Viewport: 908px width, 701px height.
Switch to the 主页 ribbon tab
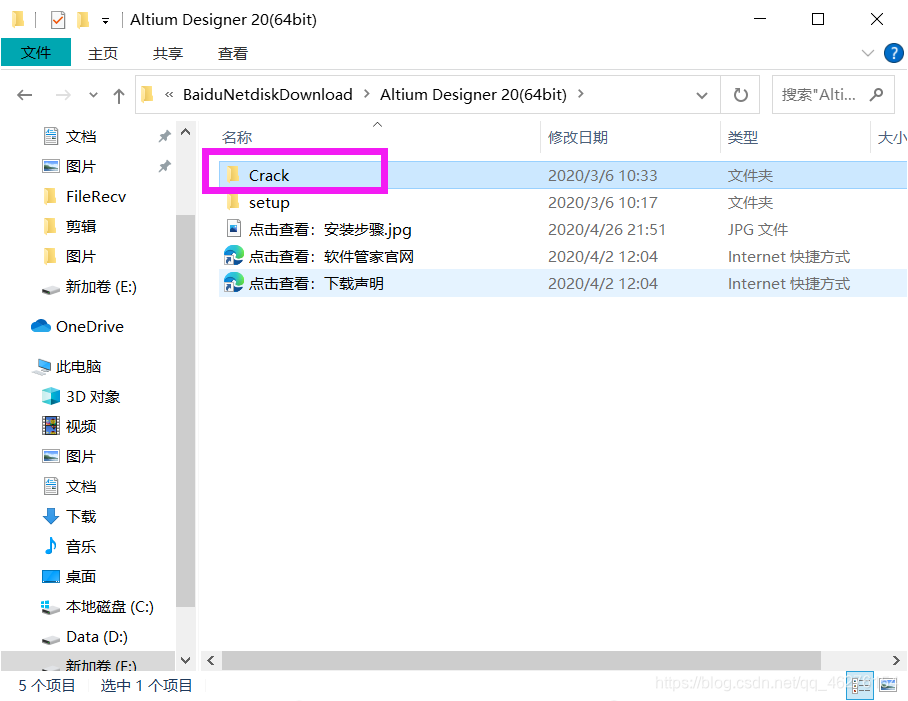point(102,53)
